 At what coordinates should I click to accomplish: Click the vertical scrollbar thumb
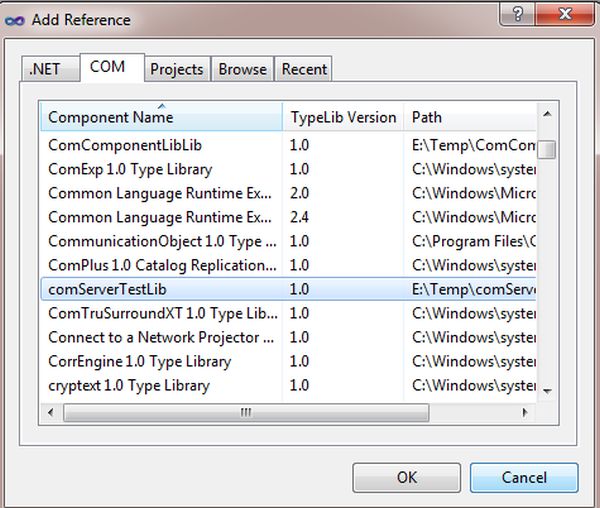coord(548,150)
